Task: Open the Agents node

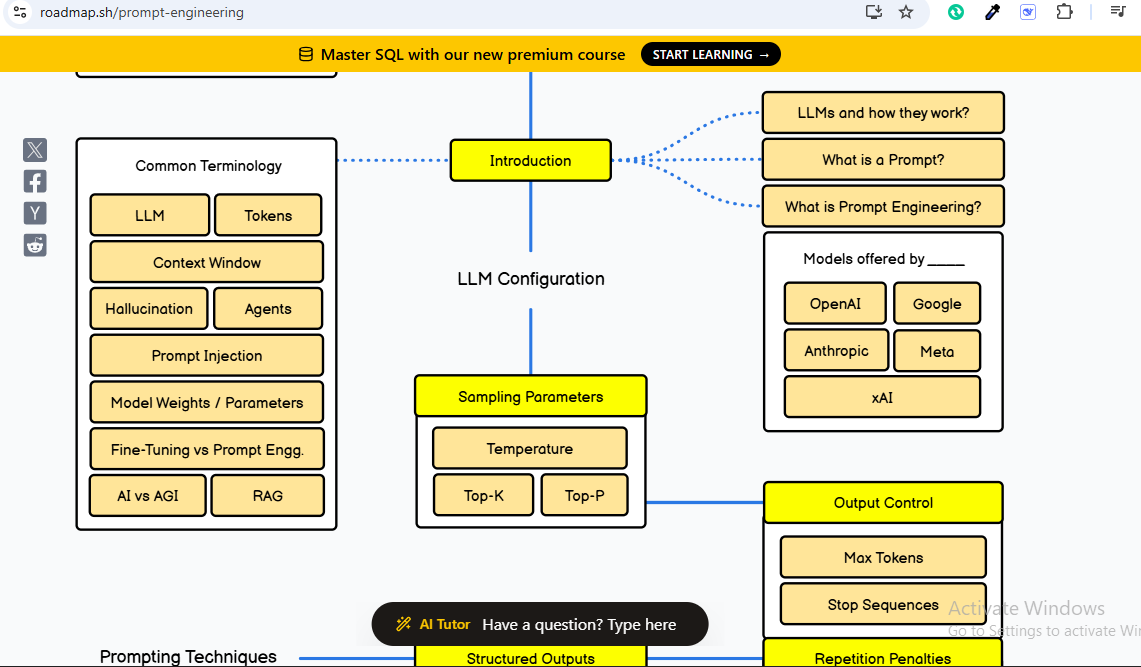Action: [x=268, y=308]
